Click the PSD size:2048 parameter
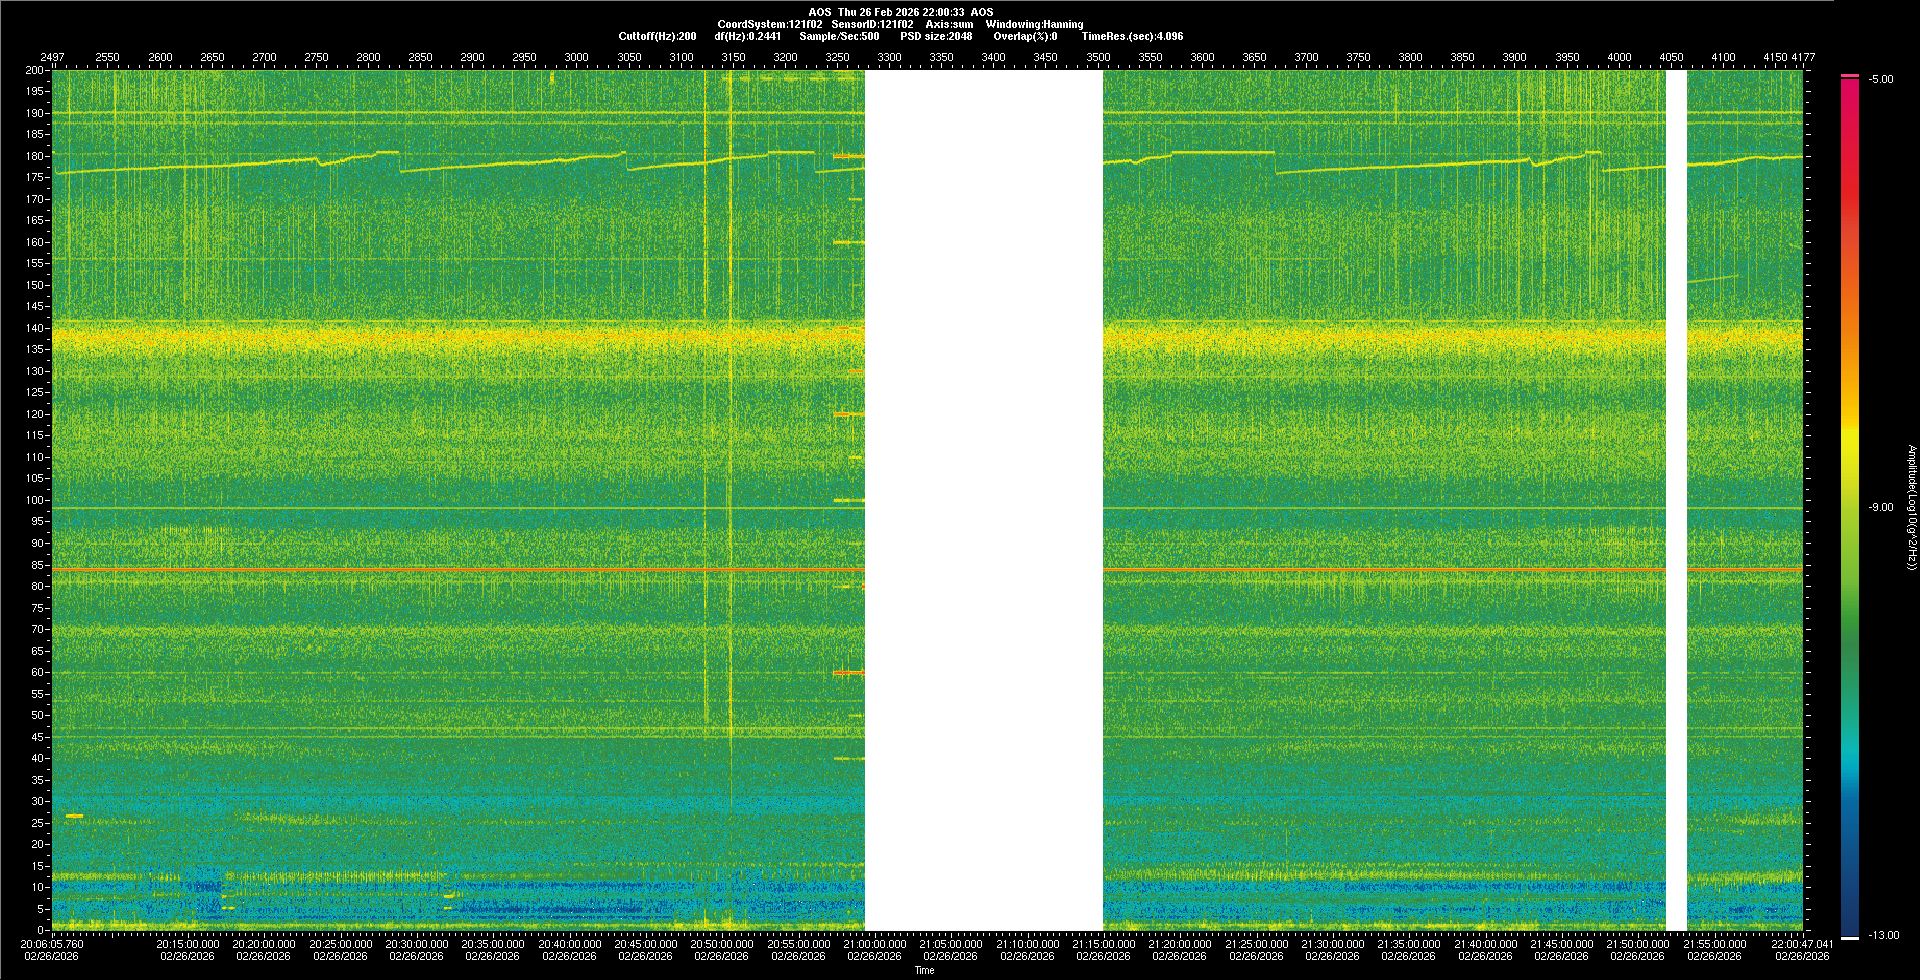The width and height of the screenshot is (1920, 980). 936,36
